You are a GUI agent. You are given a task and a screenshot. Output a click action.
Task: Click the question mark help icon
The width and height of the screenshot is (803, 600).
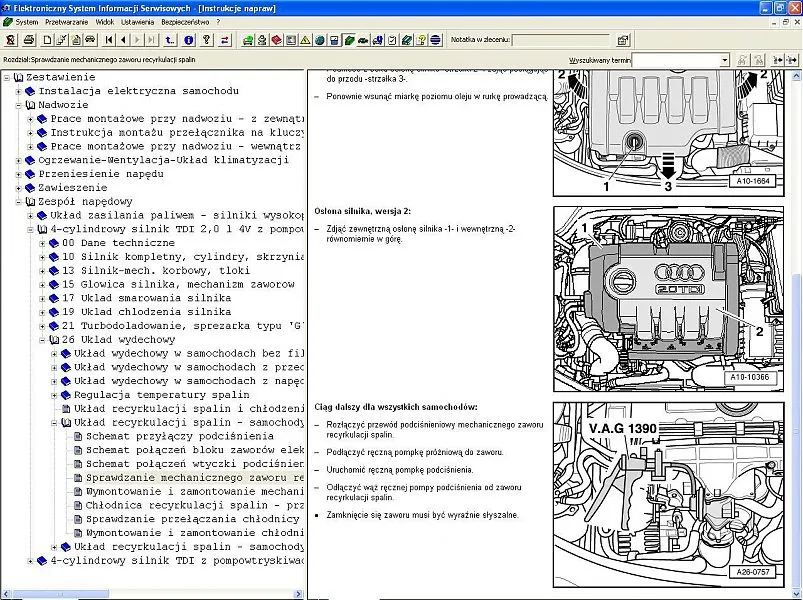(x=206, y=40)
